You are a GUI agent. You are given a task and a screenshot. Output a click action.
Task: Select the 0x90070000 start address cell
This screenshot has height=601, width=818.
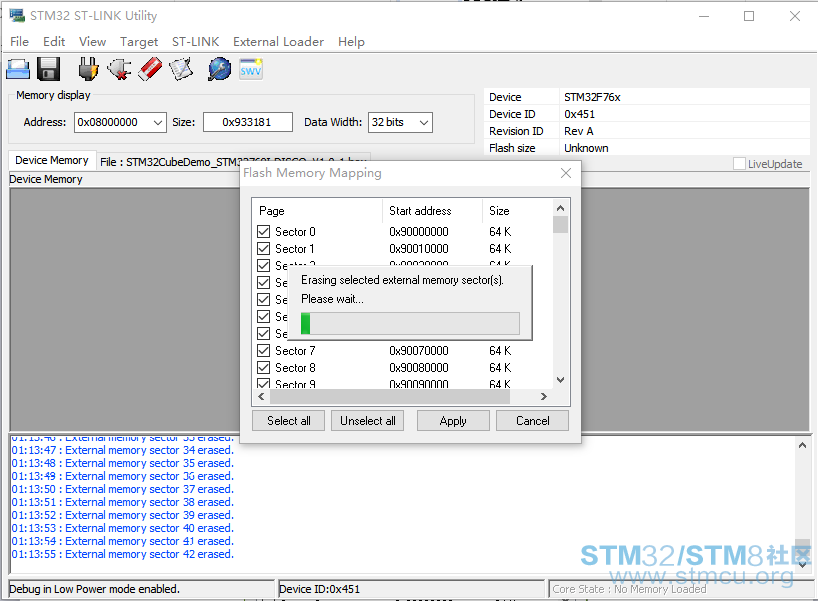(419, 351)
